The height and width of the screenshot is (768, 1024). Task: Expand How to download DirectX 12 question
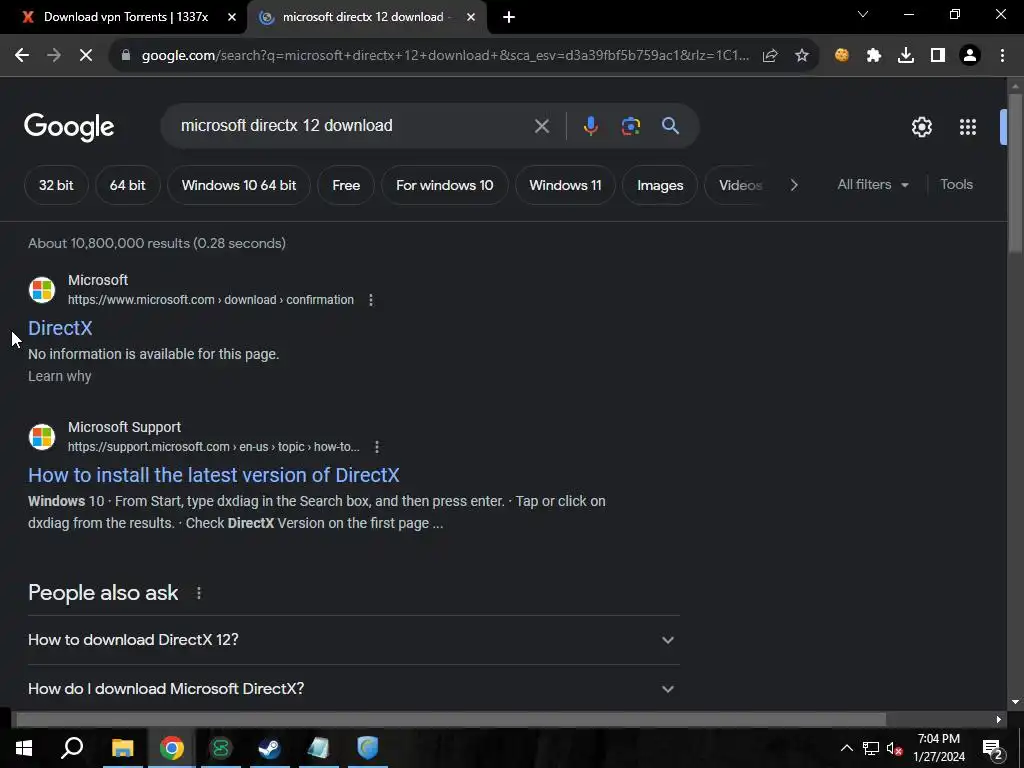(354, 640)
